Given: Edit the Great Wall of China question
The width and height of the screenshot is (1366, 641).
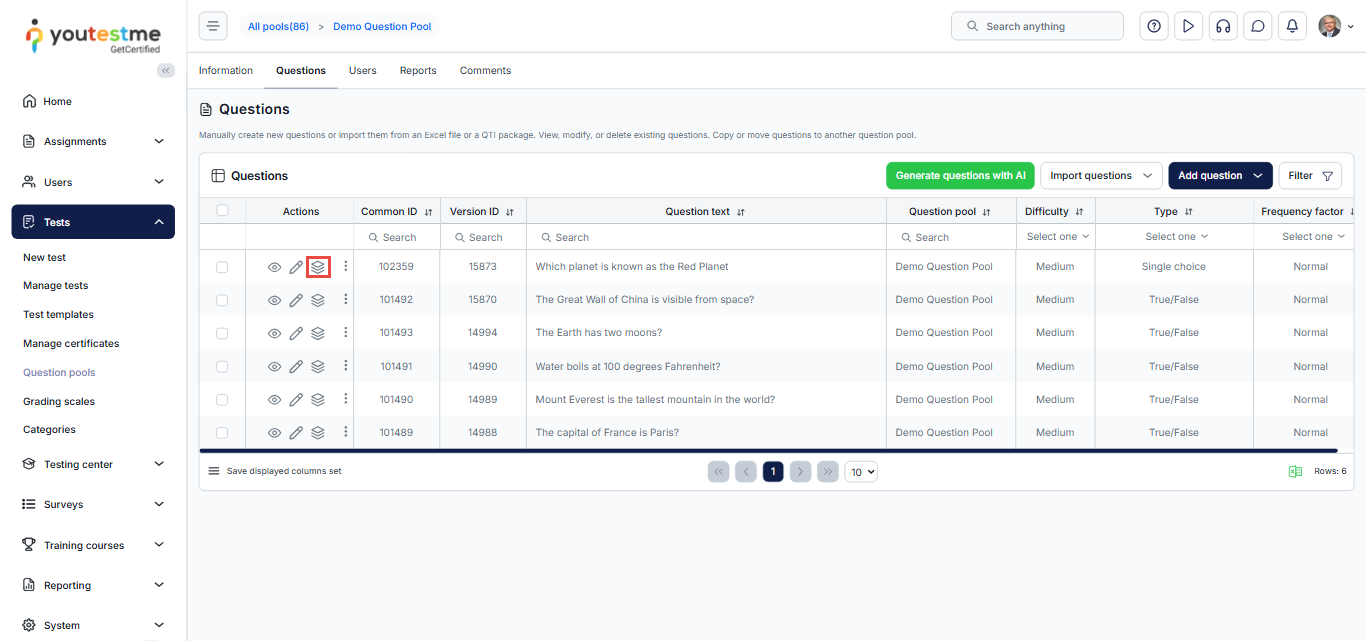Looking at the screenshot, I should (x=296, y=300).
